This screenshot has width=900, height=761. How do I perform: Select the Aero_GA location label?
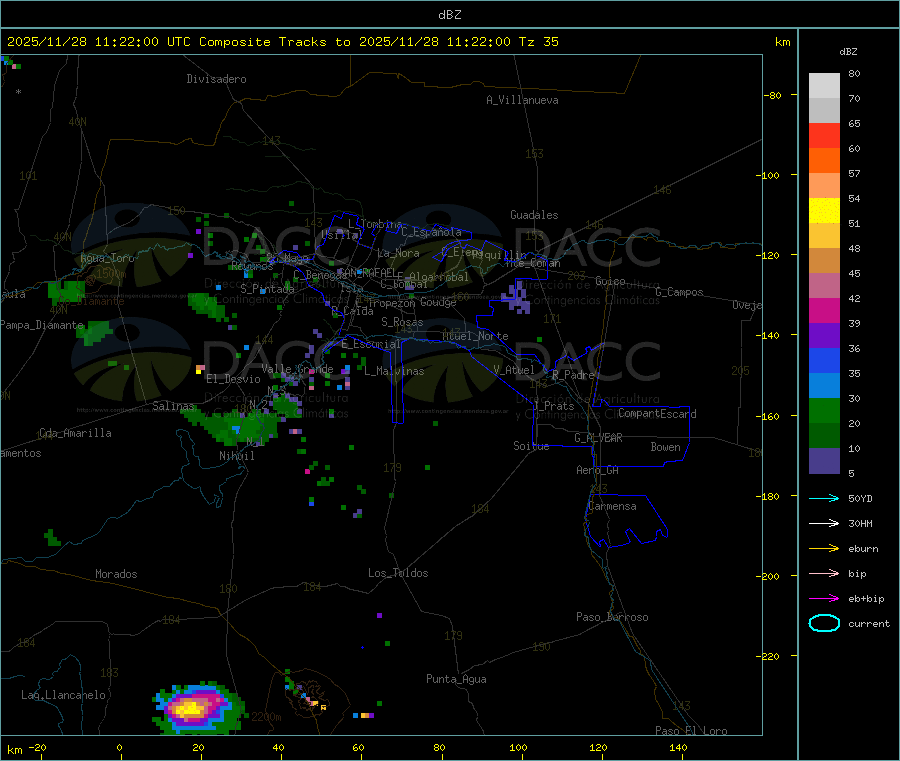pos(597,470)
